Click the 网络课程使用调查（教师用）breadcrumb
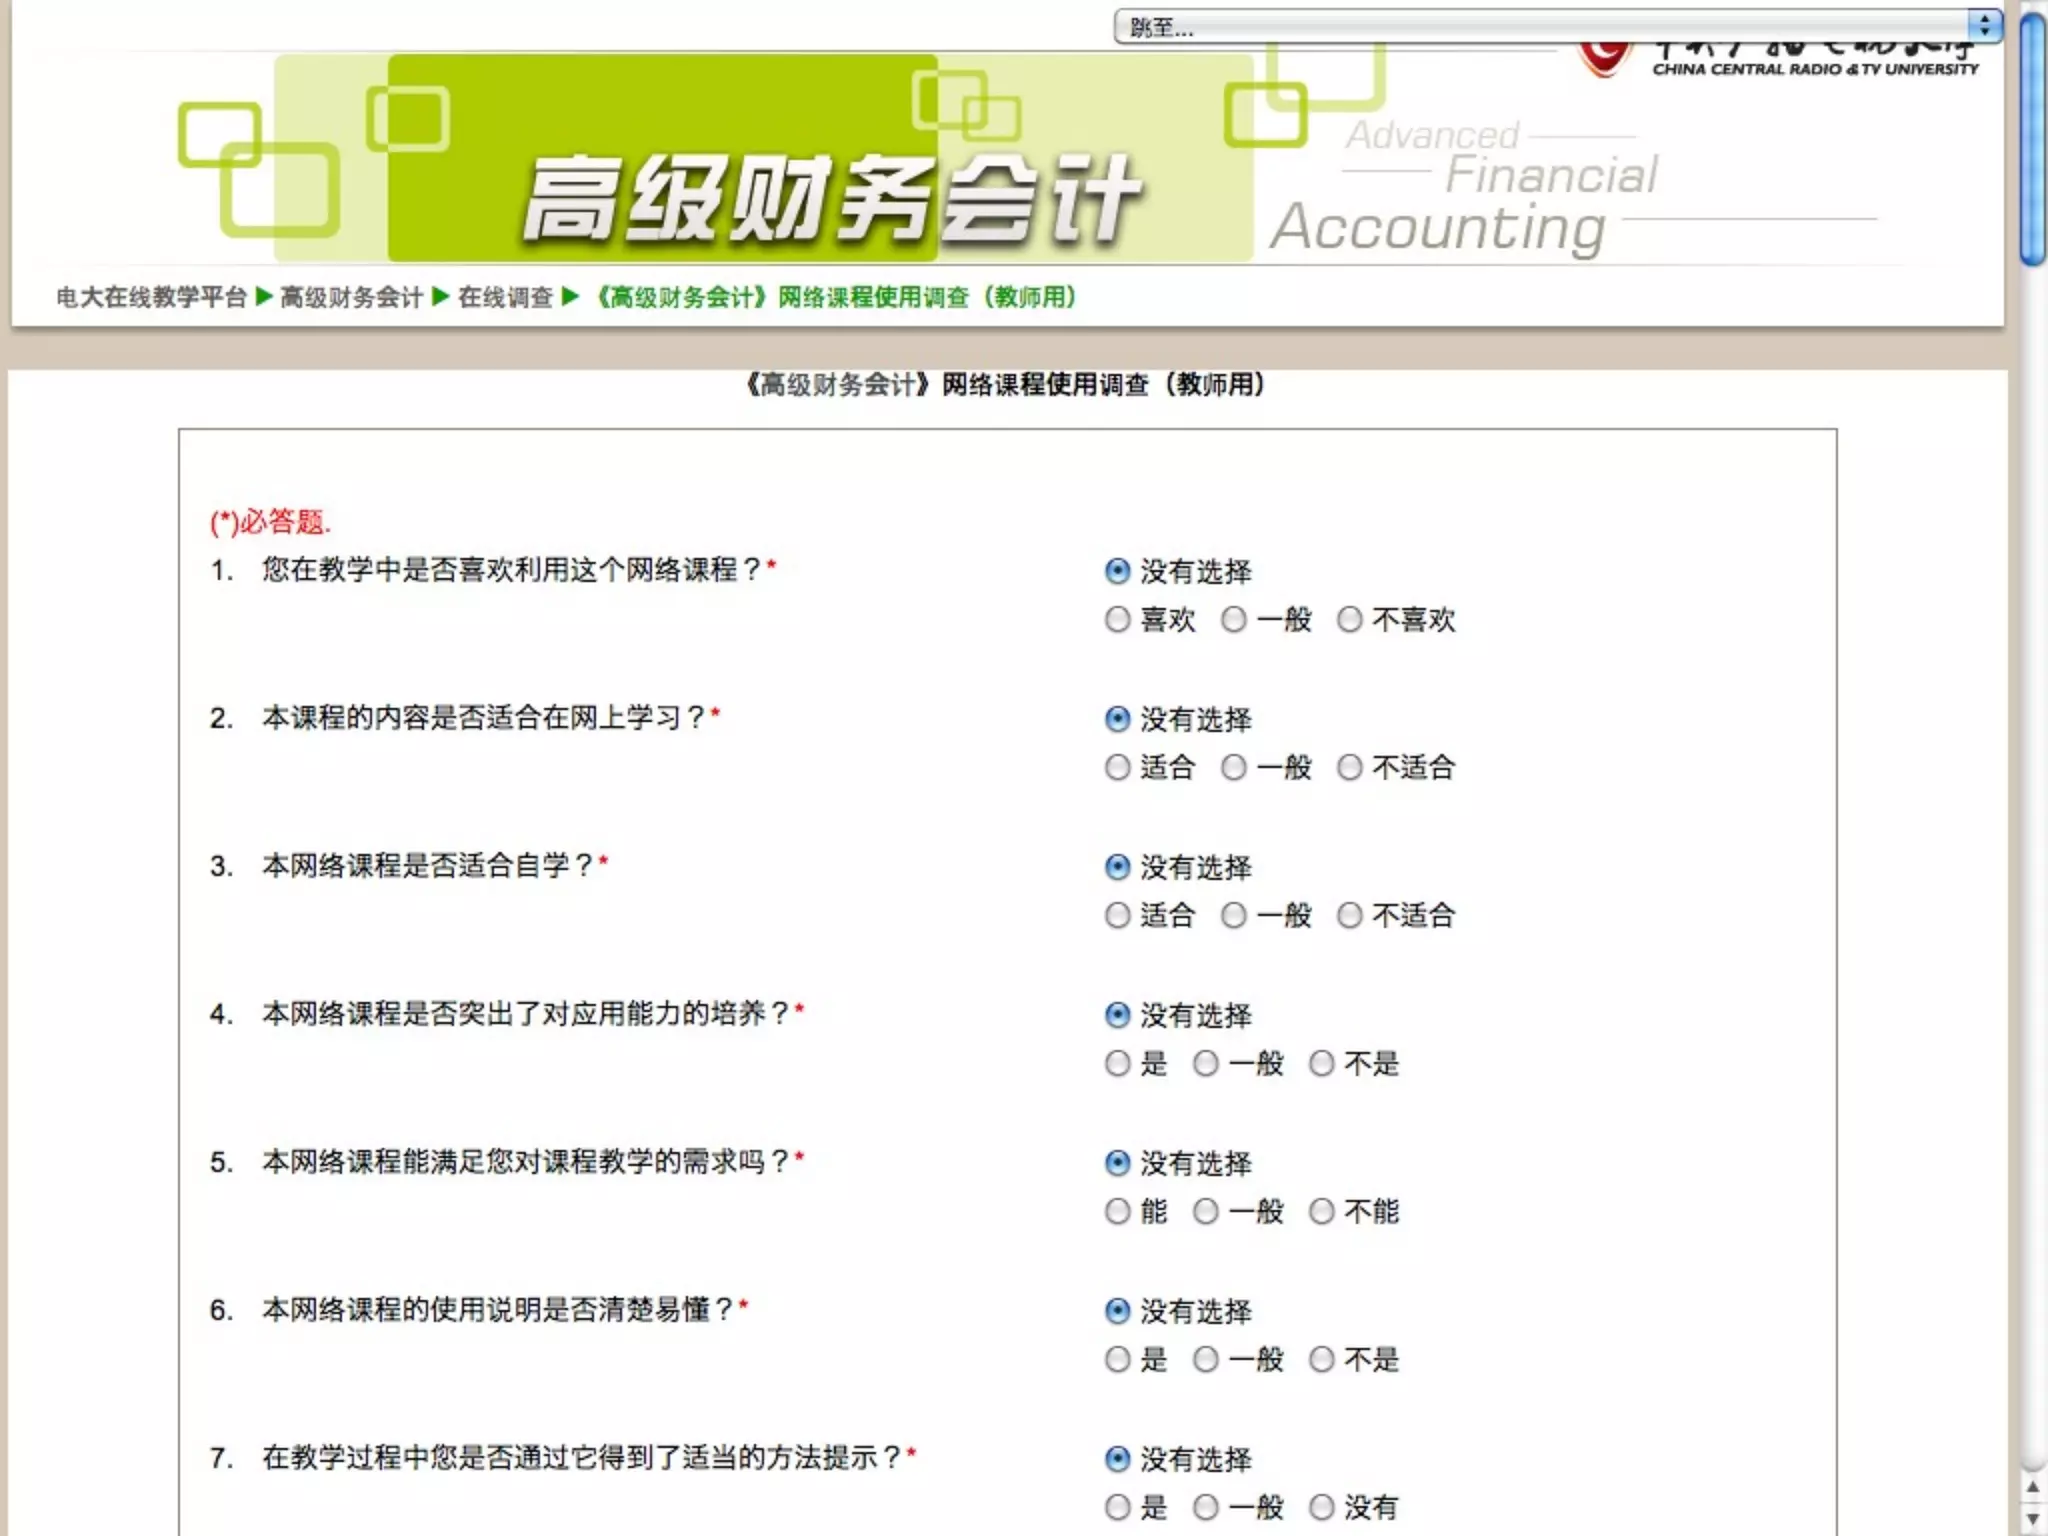Viewport: 2048px width, 1536px height. (835, 297)
